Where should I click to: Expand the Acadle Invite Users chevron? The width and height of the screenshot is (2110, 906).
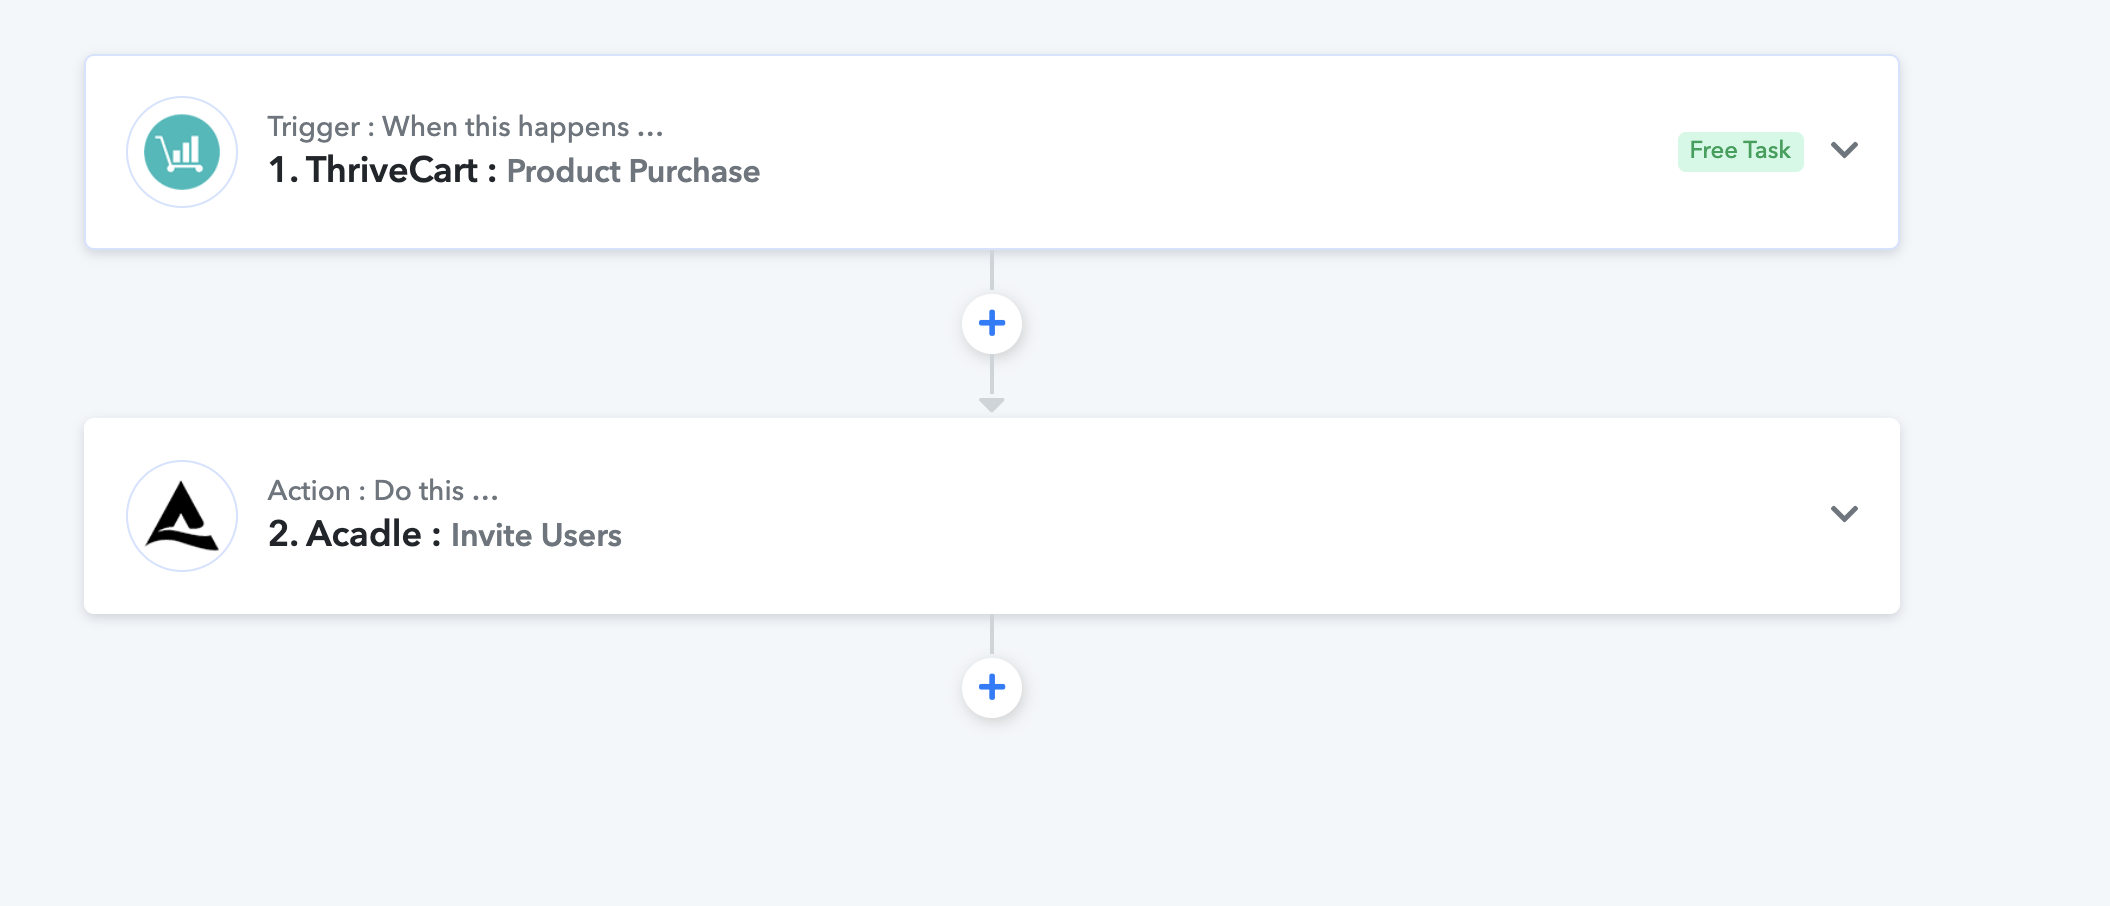1844,514
